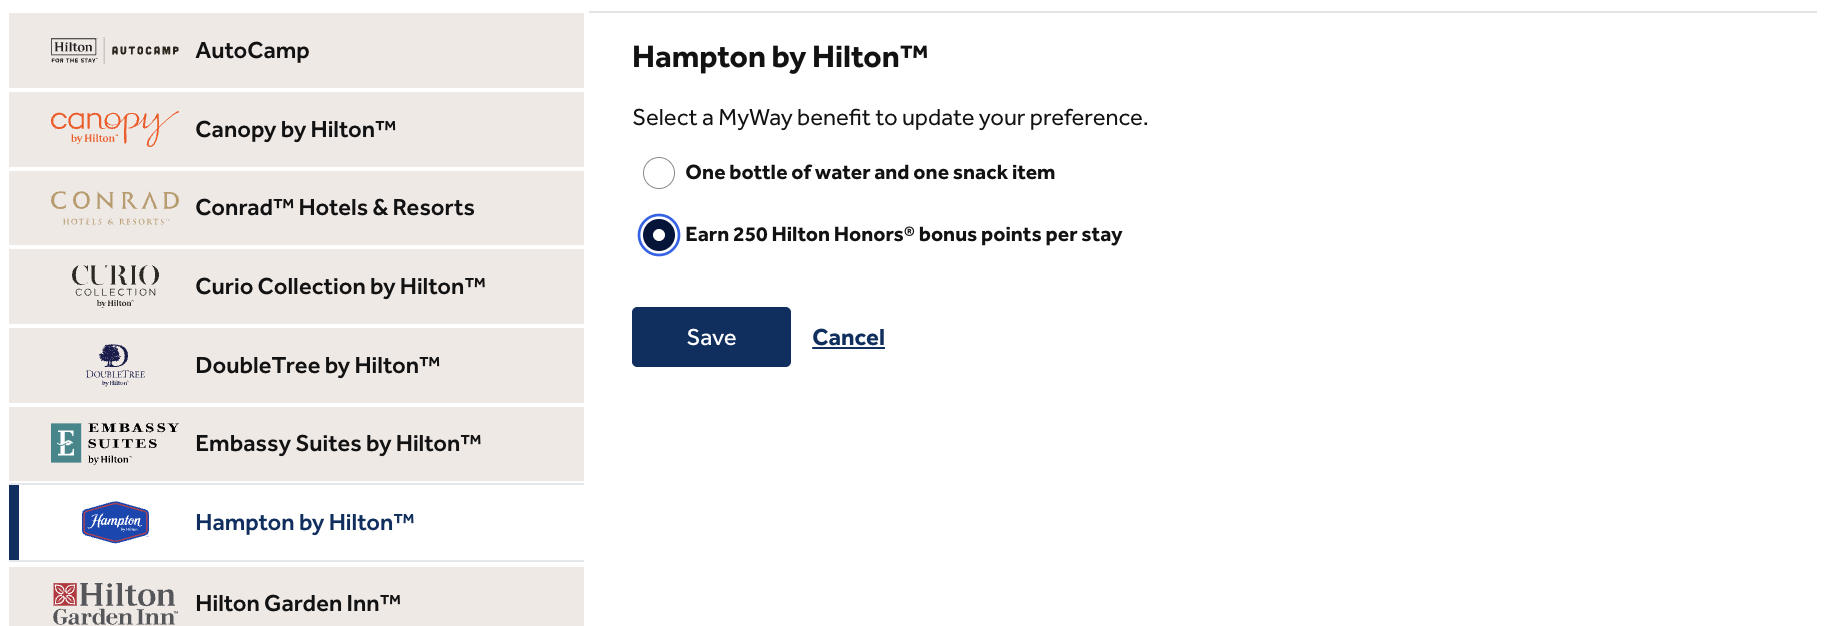Save the MyWay benefit preference

[711, 337]
